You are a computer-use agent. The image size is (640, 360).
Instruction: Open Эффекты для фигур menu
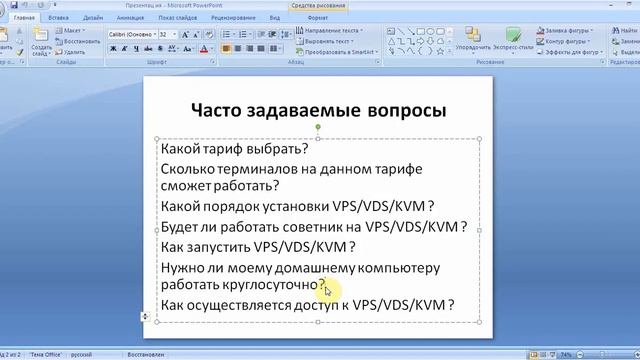click(x=570, y=52)
